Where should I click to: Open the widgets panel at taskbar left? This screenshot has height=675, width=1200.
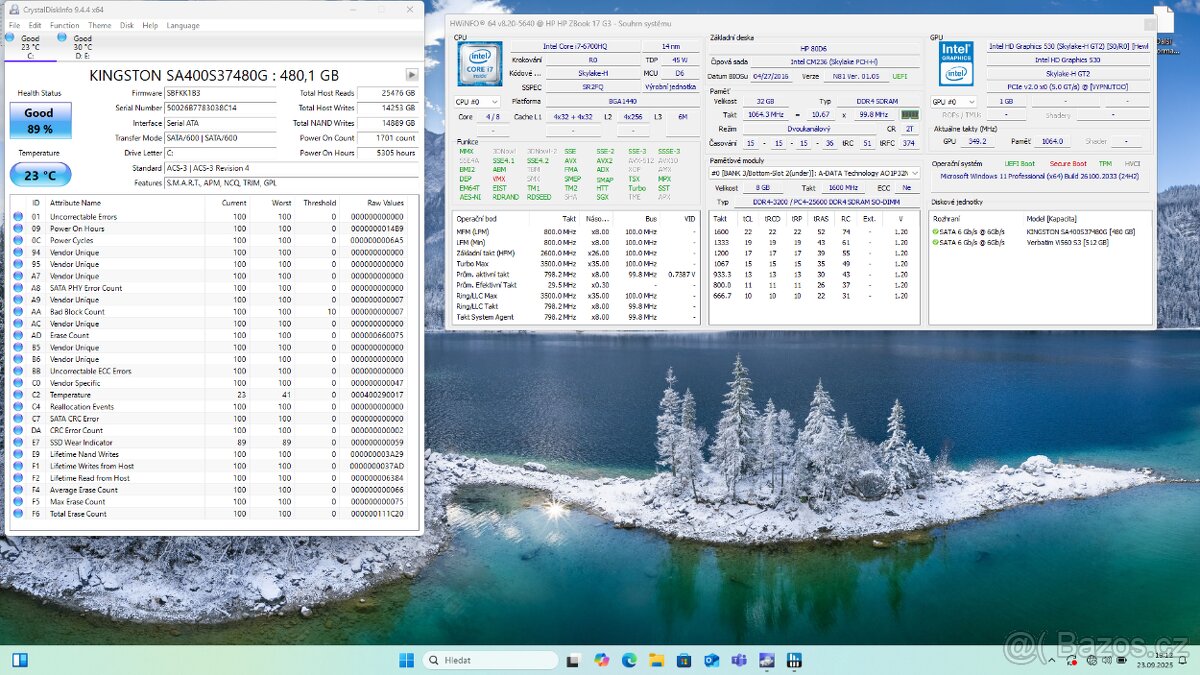(19, 660)
